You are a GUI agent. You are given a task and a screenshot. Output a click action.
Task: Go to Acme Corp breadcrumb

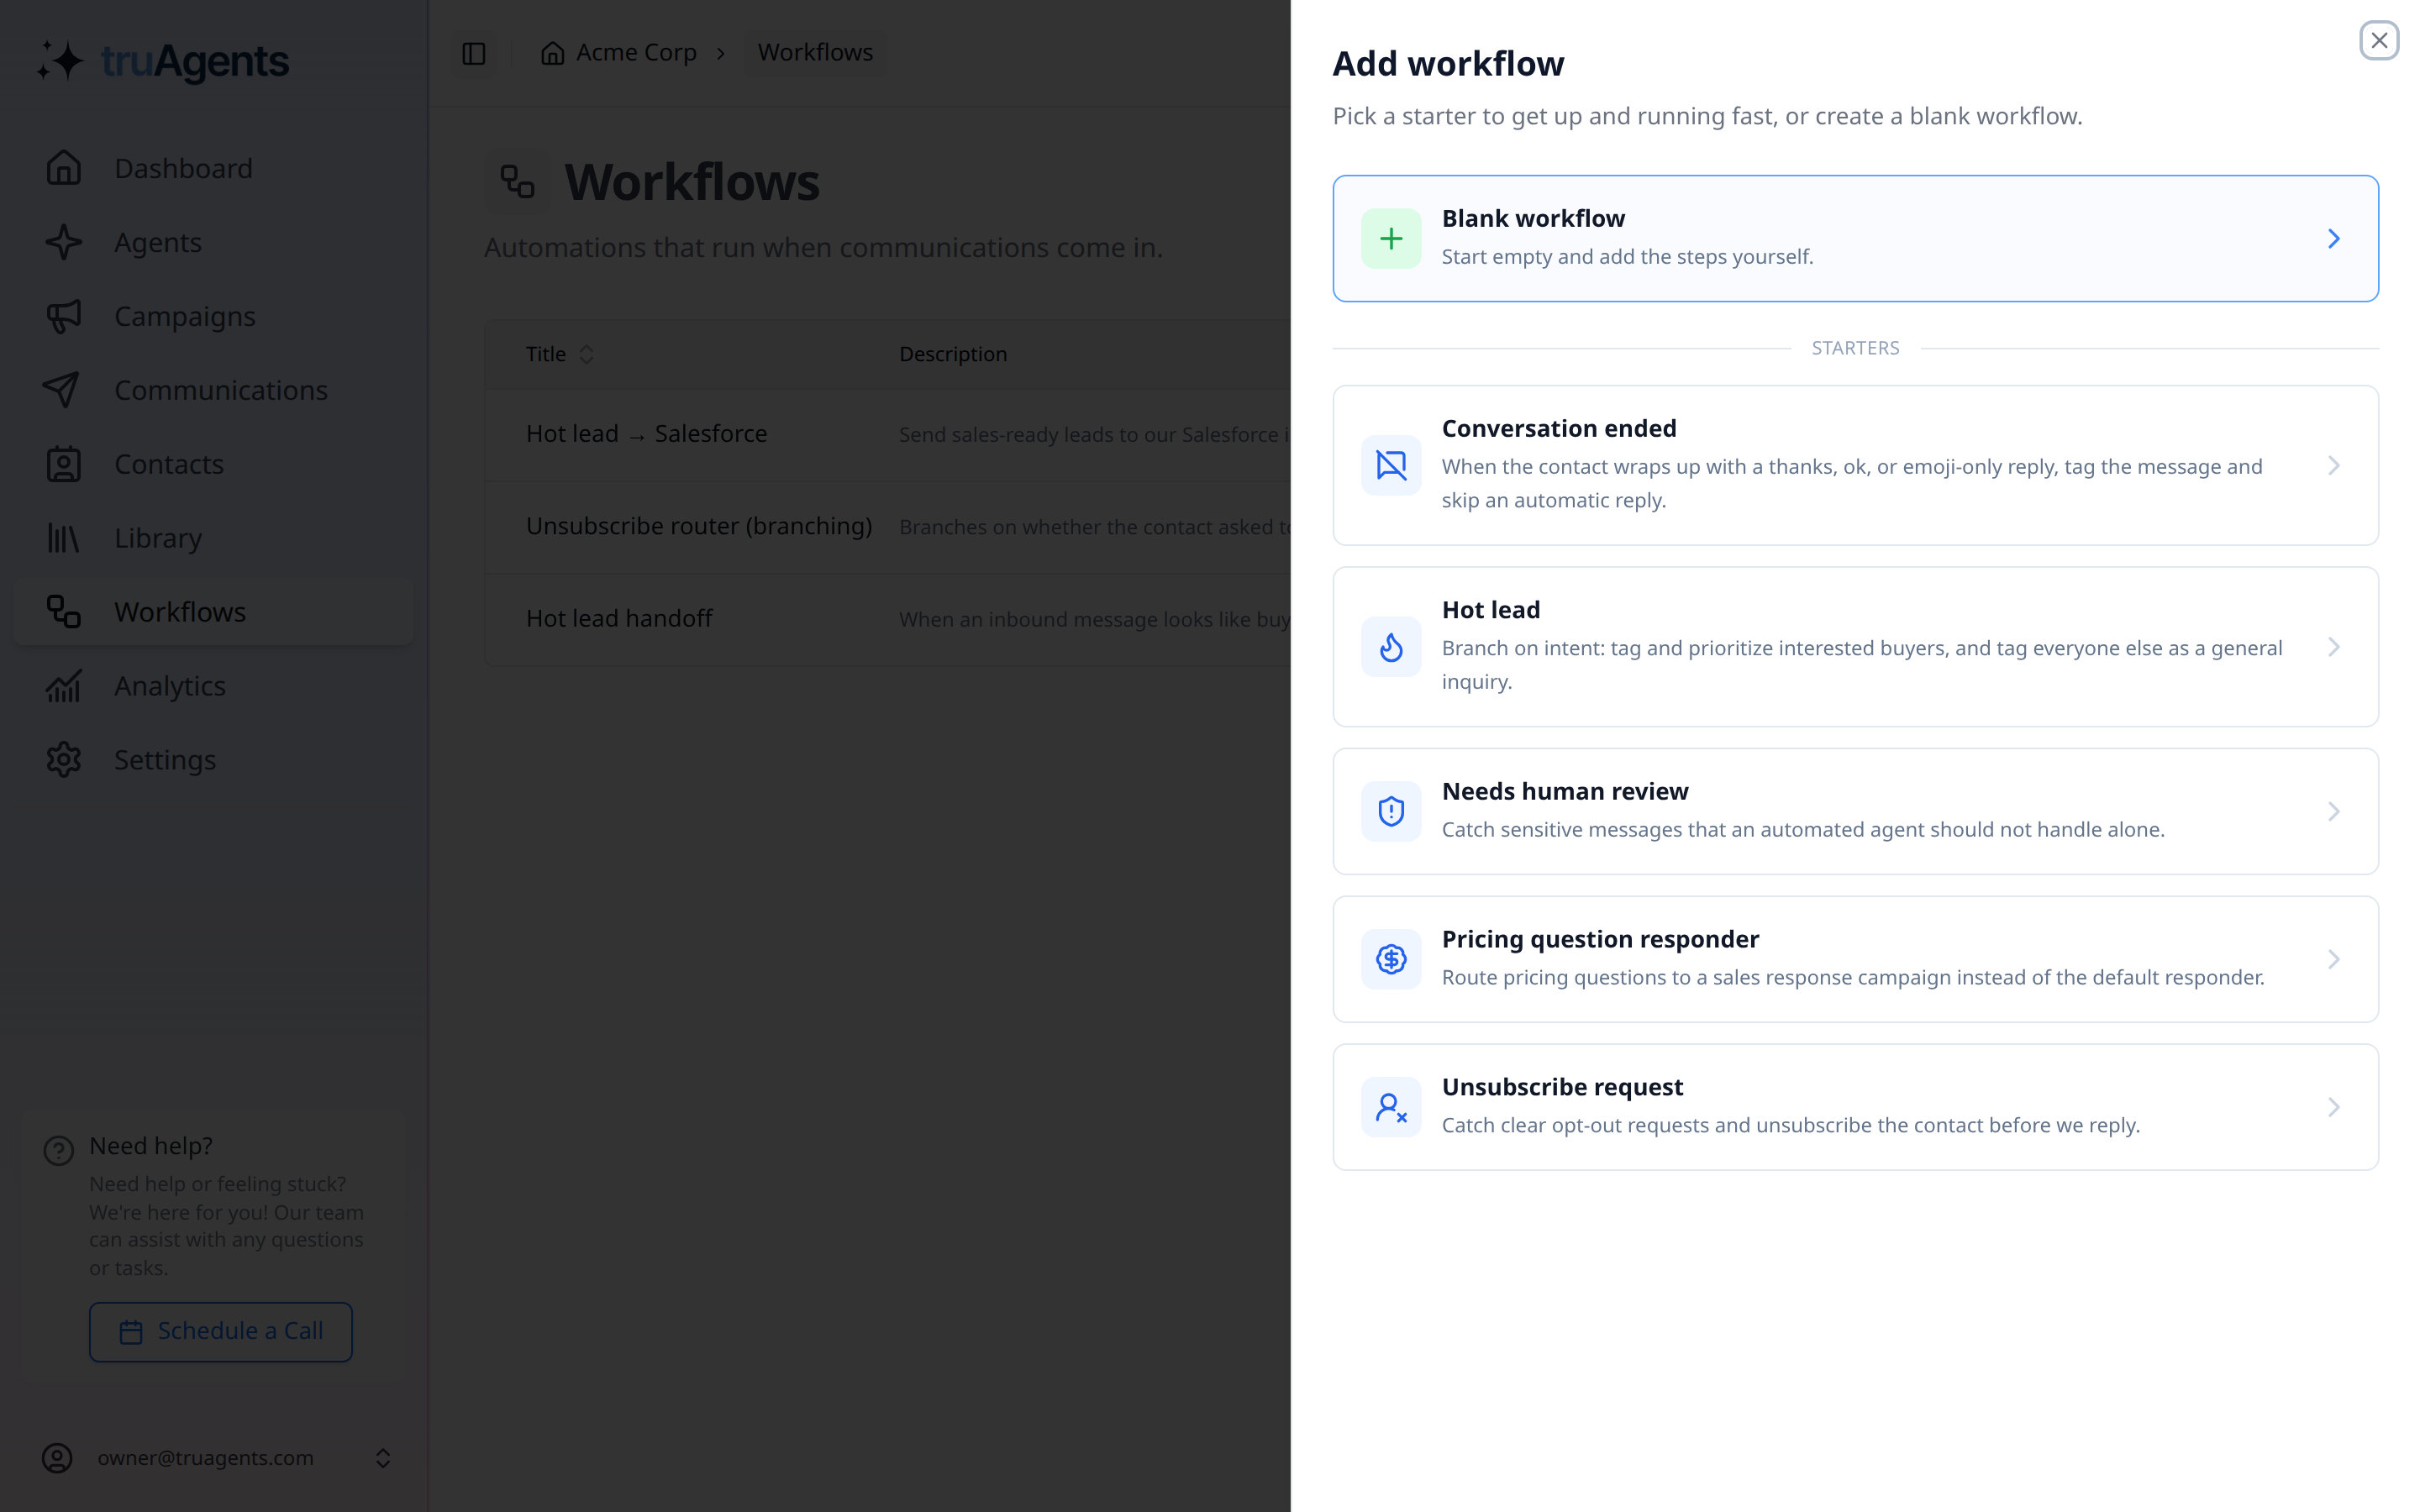tap(636, 52)
